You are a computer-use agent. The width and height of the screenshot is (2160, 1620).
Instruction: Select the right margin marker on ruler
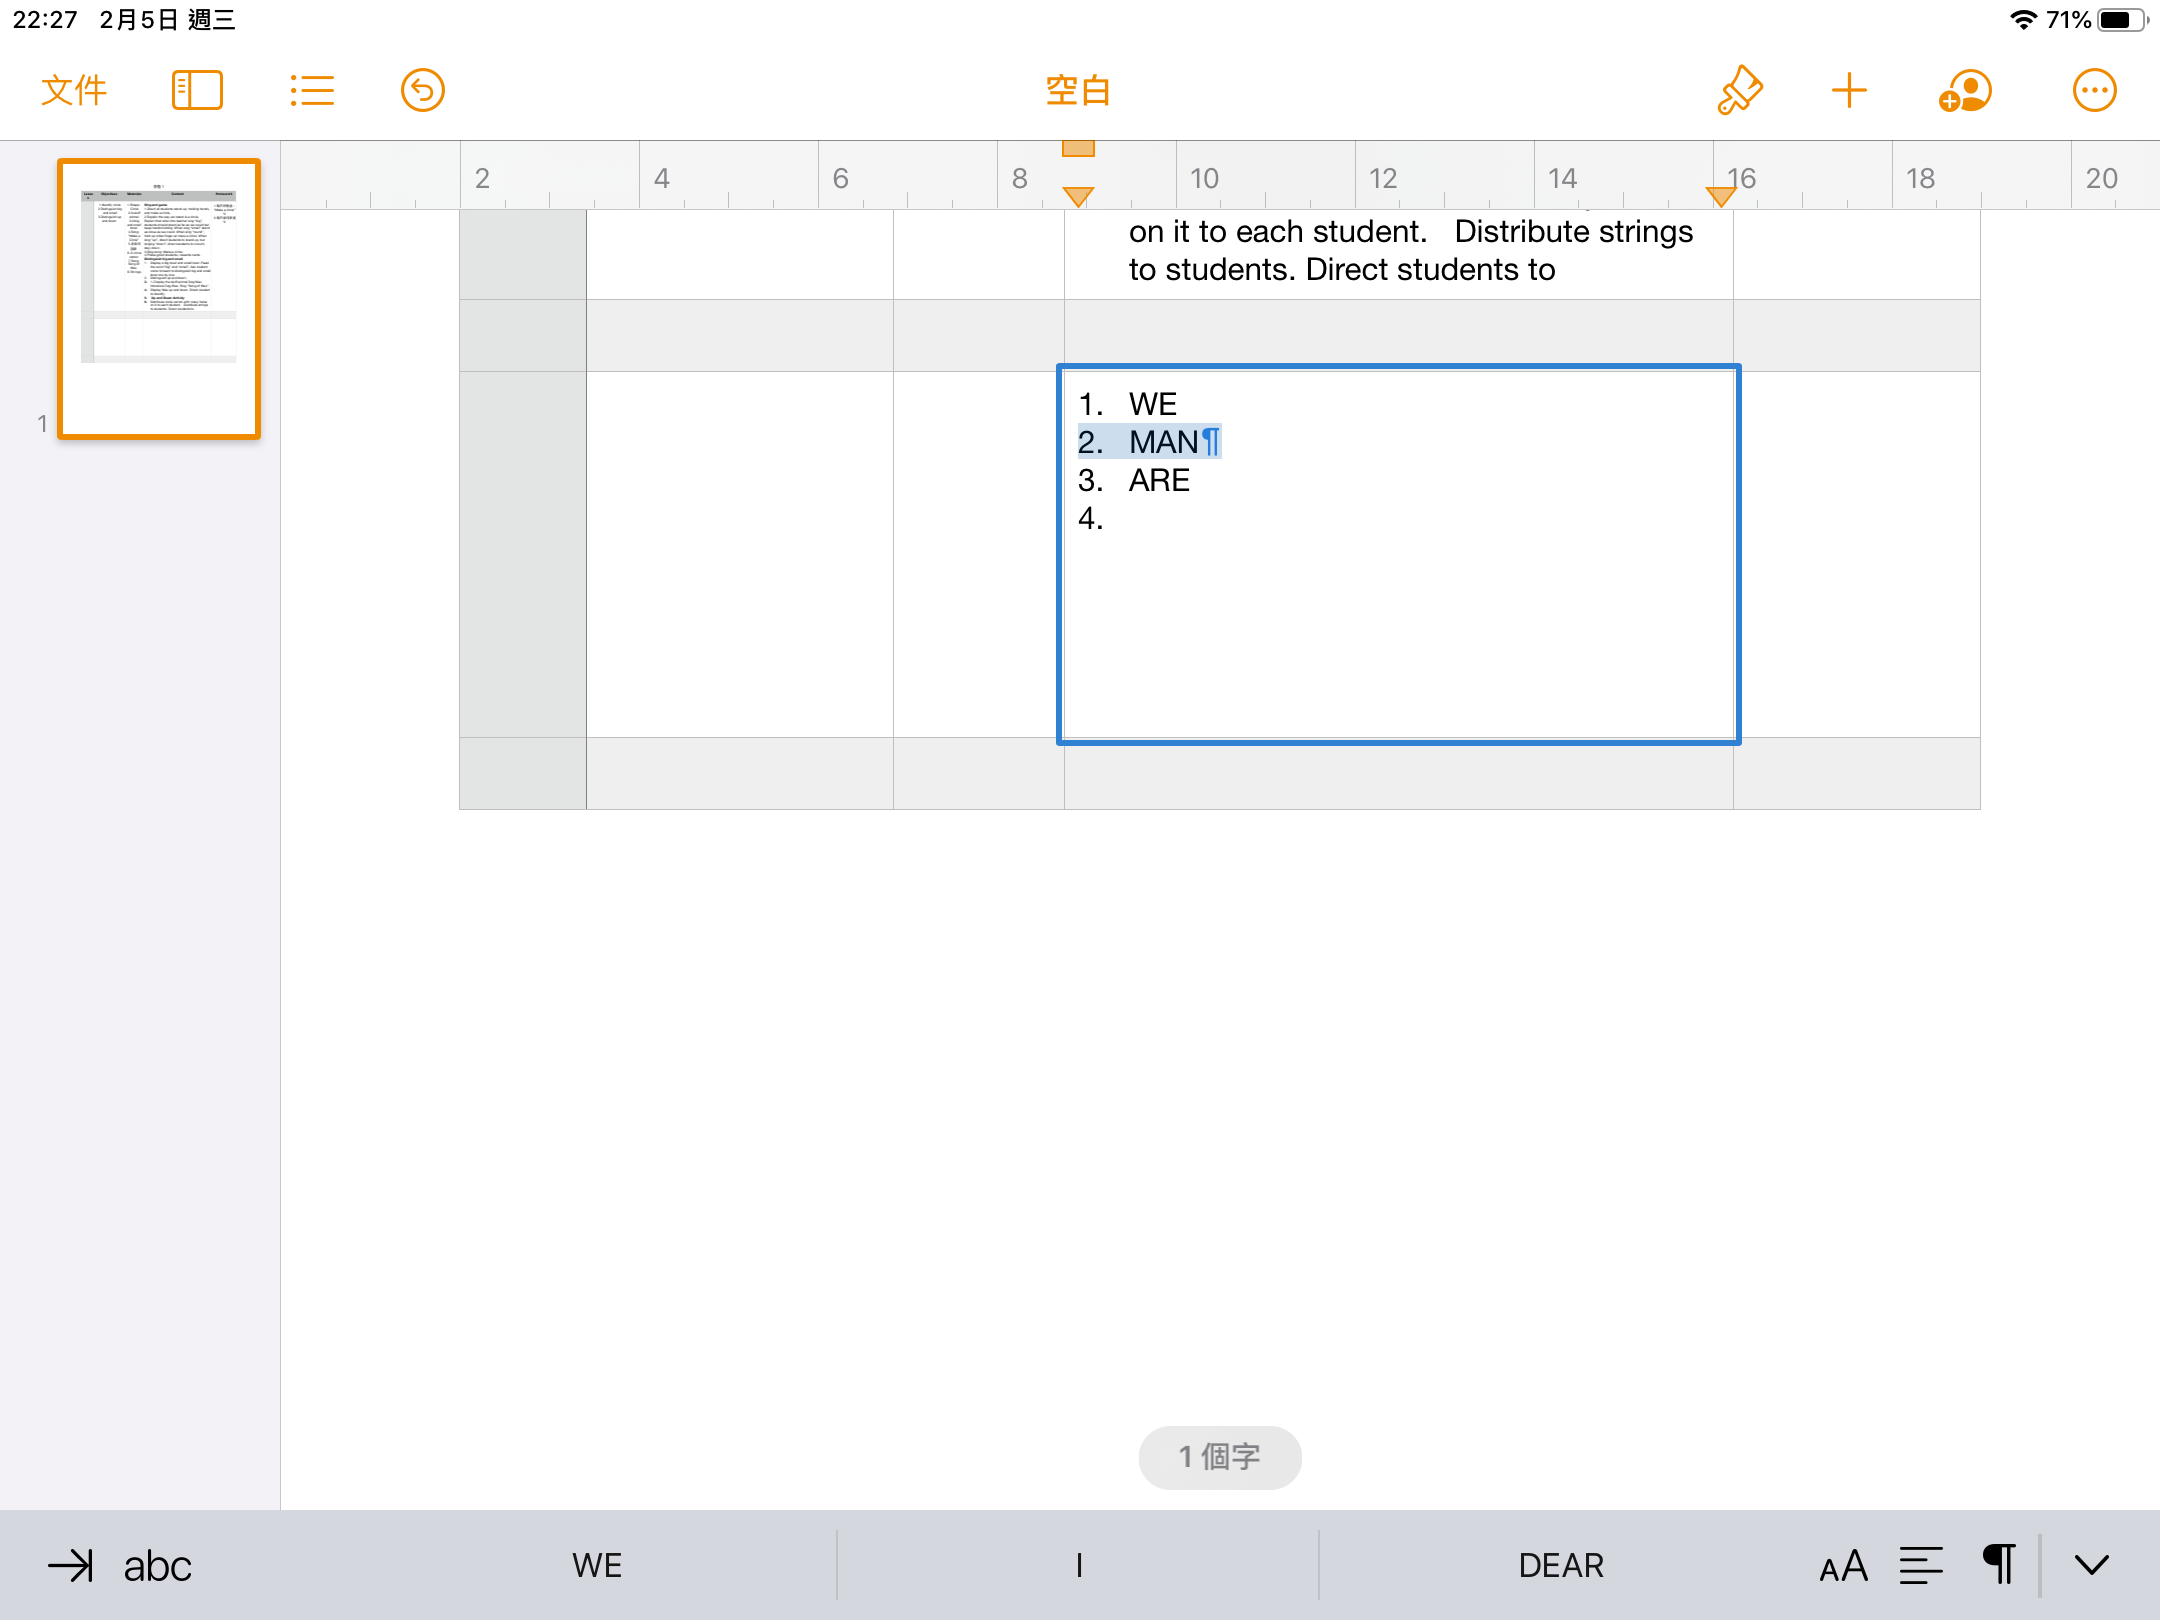point(1720,197)
